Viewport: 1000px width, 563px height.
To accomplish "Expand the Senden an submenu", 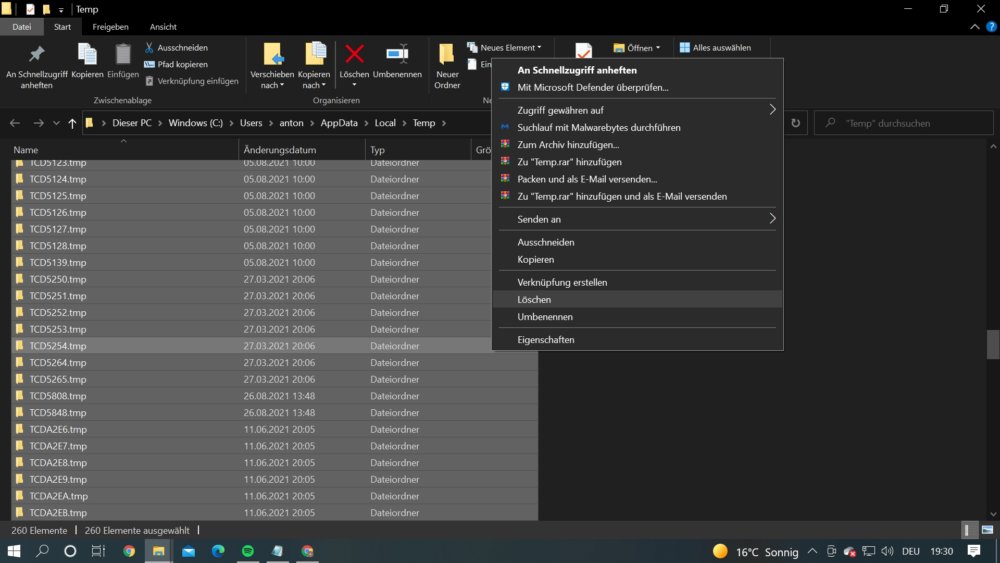I will click(x=772, y=219).
